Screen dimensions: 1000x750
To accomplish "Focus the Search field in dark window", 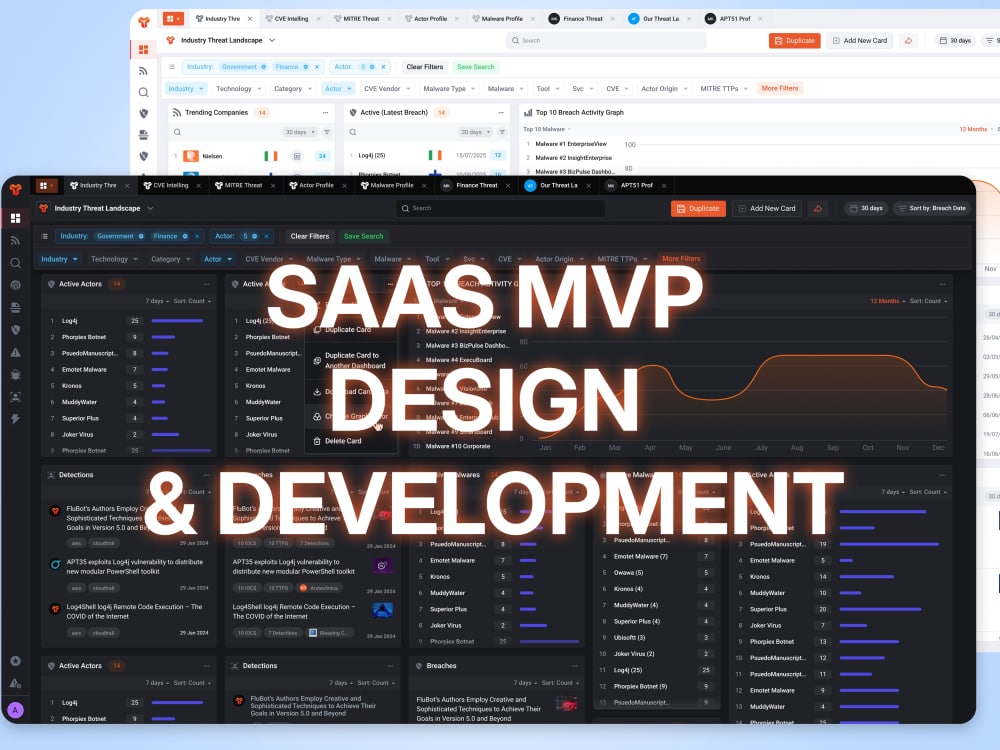I will coord(501,209).
